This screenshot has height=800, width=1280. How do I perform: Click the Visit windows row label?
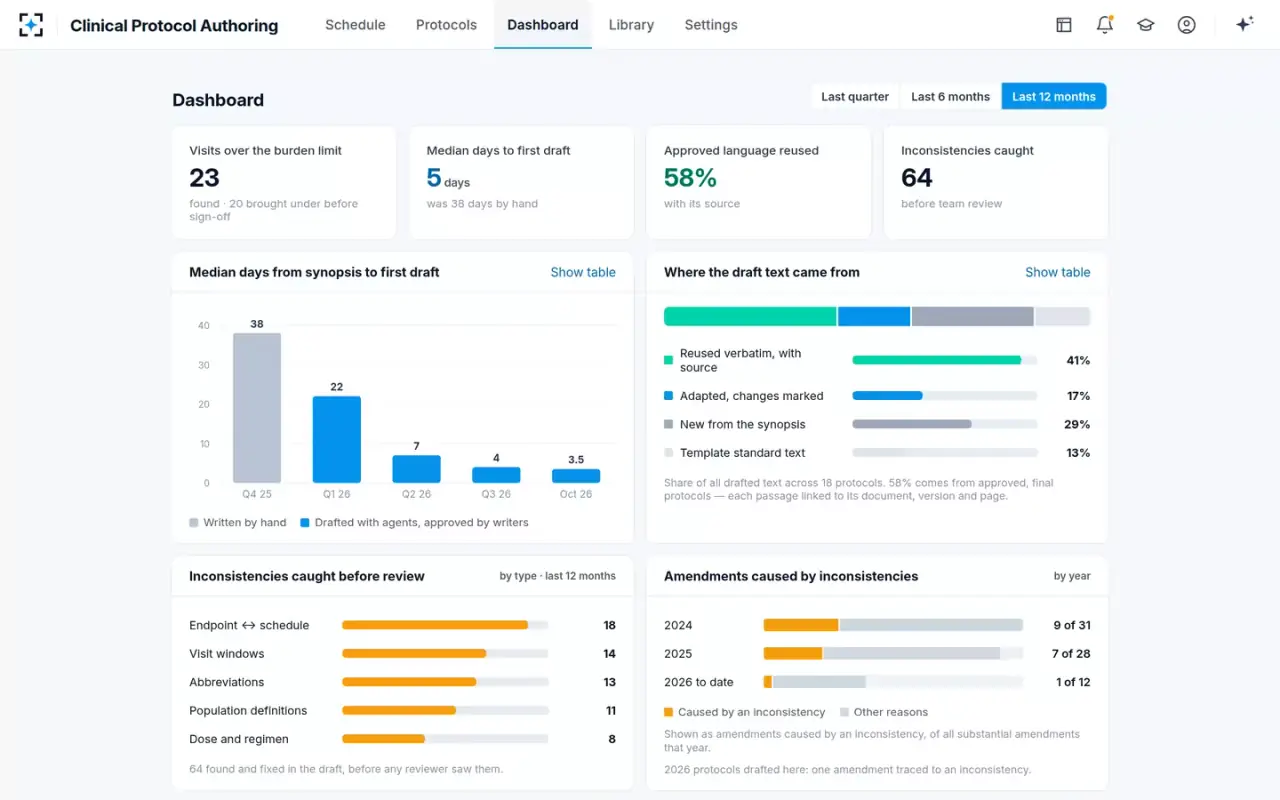click(x=227, y=654)
